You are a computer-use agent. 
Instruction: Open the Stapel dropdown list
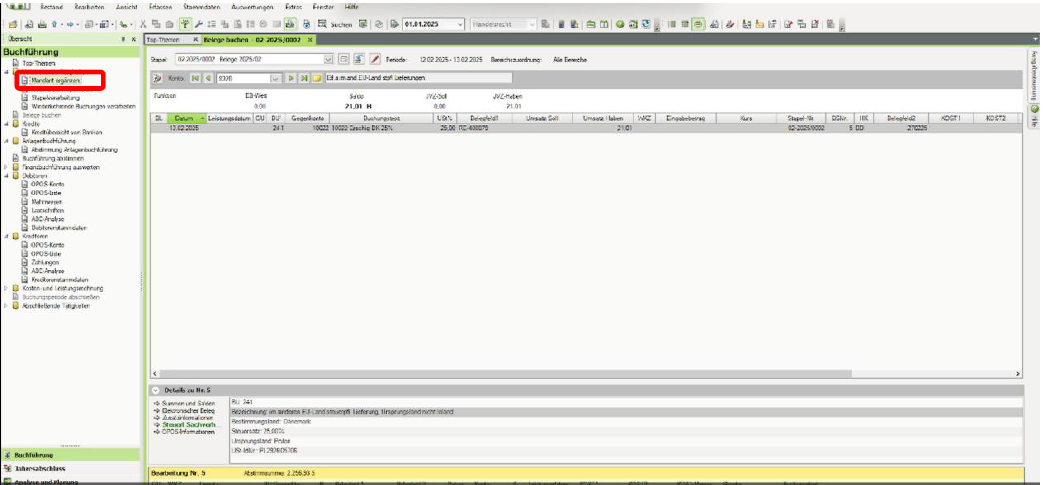[329, 60]
